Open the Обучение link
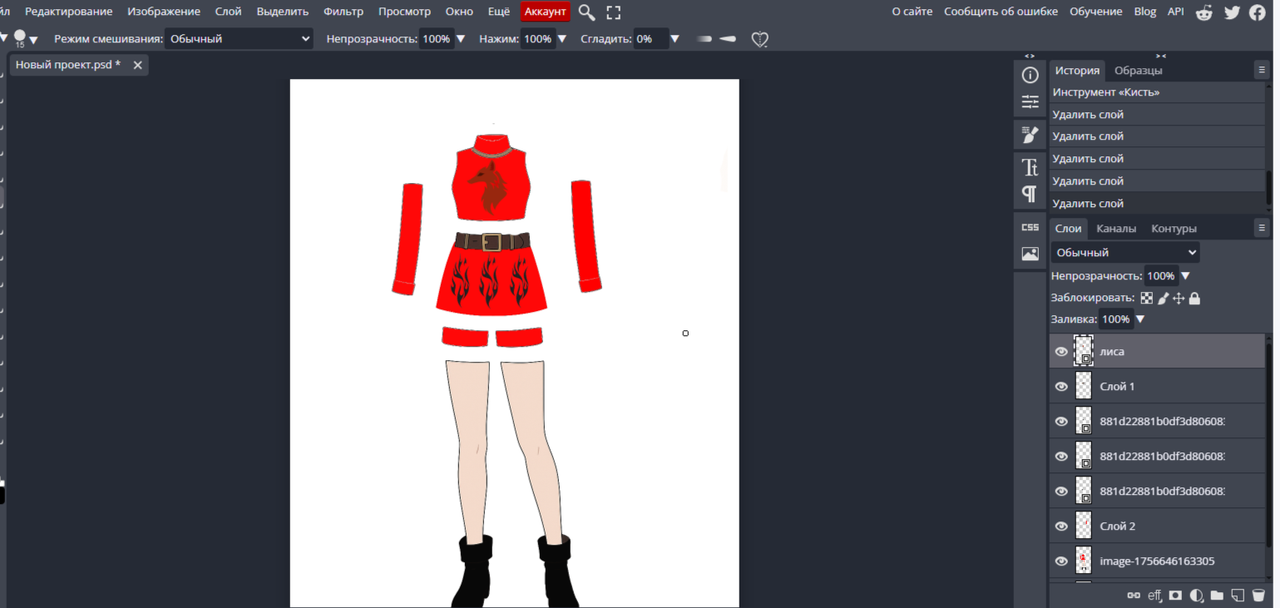The width and height of the screenshot is (1280, 608). click(x=1096, y=12)
